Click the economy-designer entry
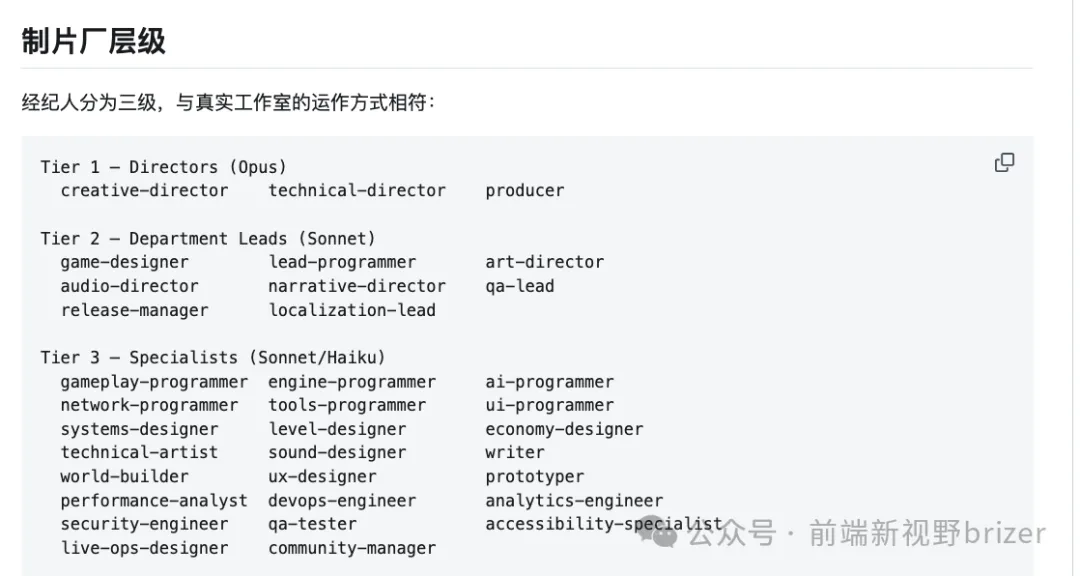Screen dimensions: 1080x576 564,429
